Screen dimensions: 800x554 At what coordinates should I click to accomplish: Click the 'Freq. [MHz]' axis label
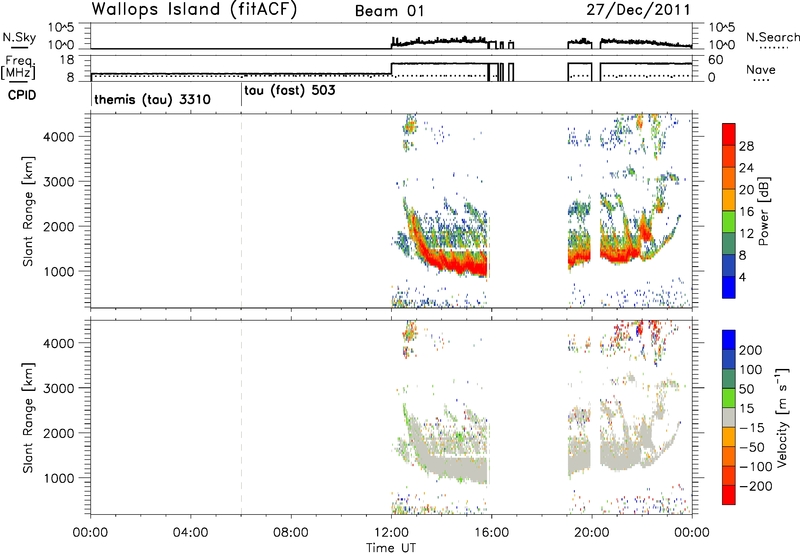18,67
